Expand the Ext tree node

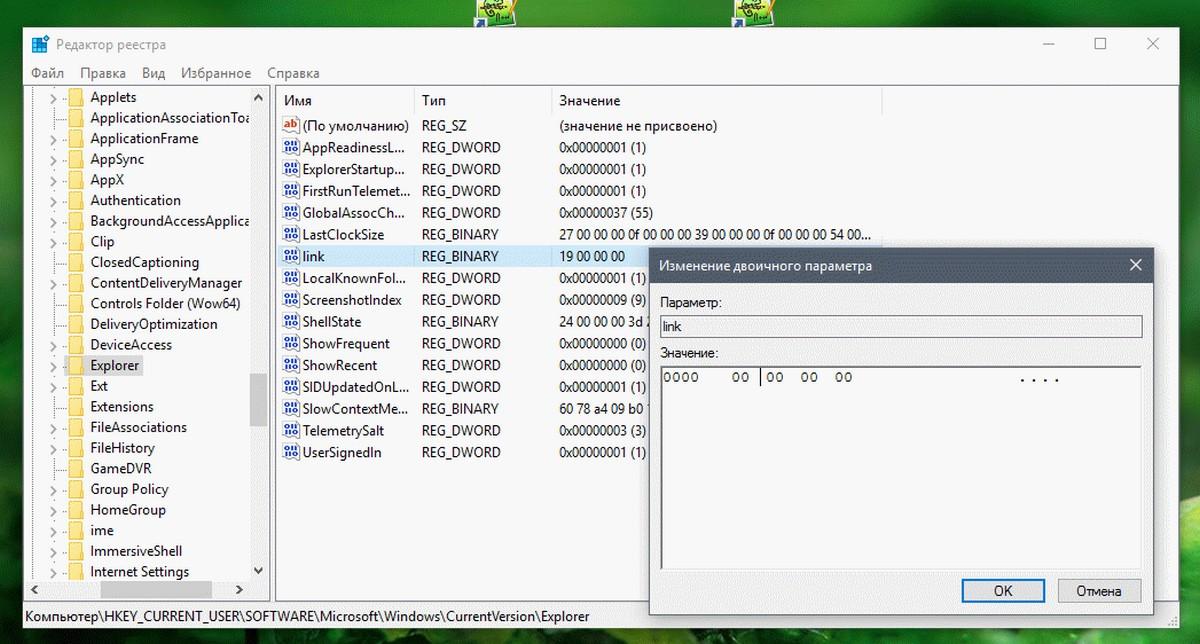(x=53, y=386)
